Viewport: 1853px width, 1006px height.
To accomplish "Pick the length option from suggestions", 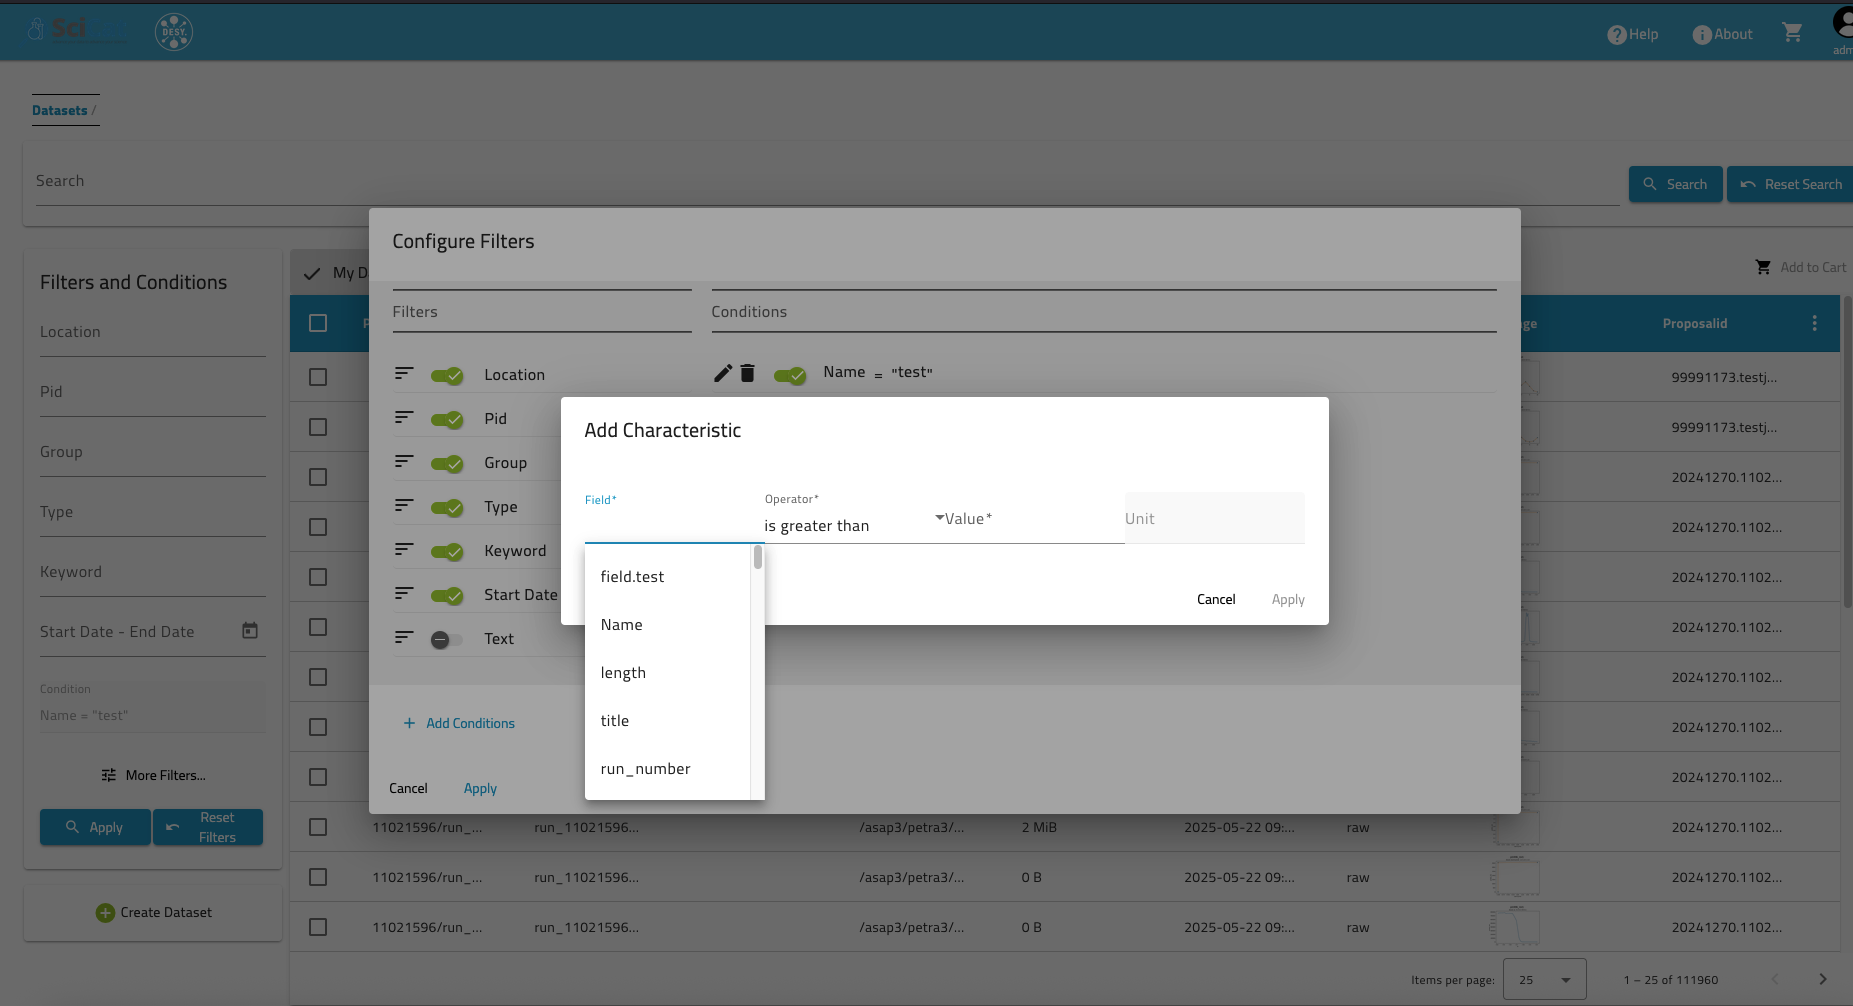I will (x=623, y=673).
